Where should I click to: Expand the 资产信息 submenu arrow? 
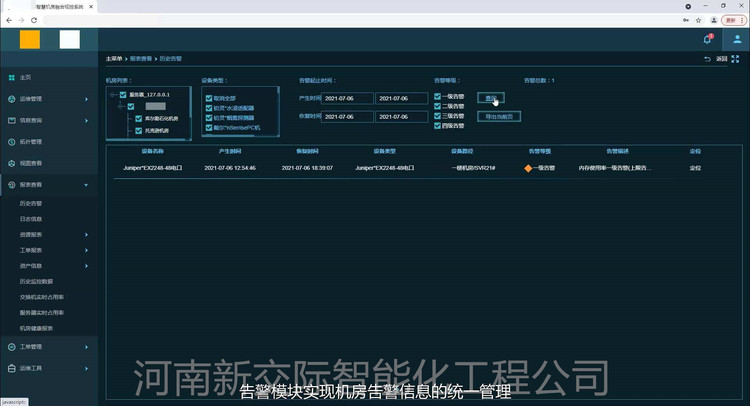click(86, 266)
